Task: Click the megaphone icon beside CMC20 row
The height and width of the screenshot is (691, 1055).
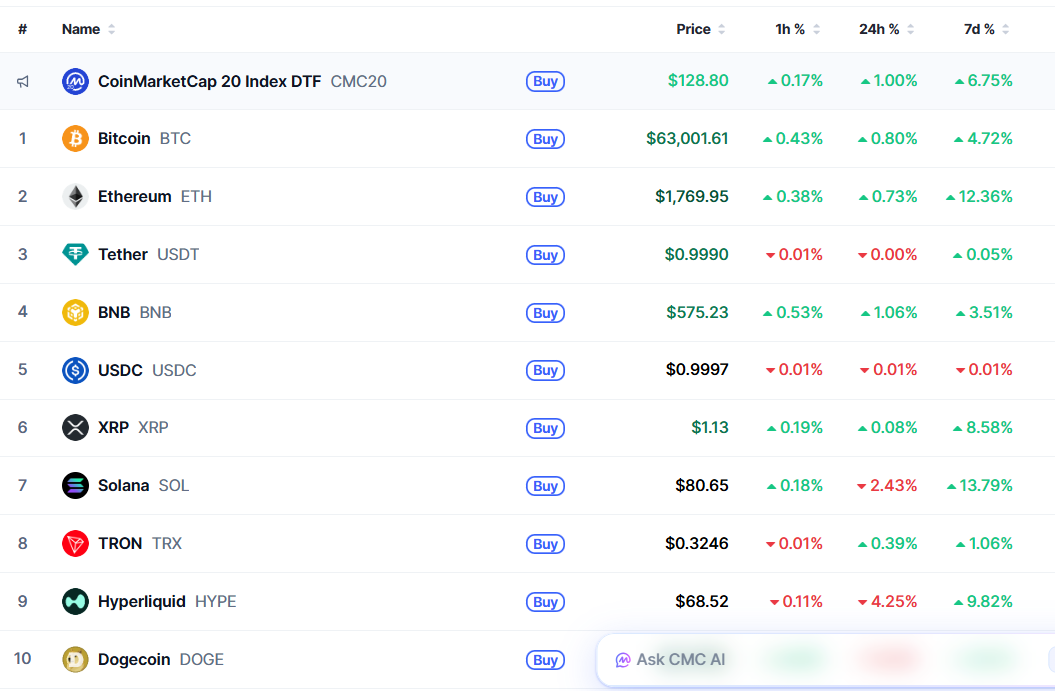Action: 23,81
